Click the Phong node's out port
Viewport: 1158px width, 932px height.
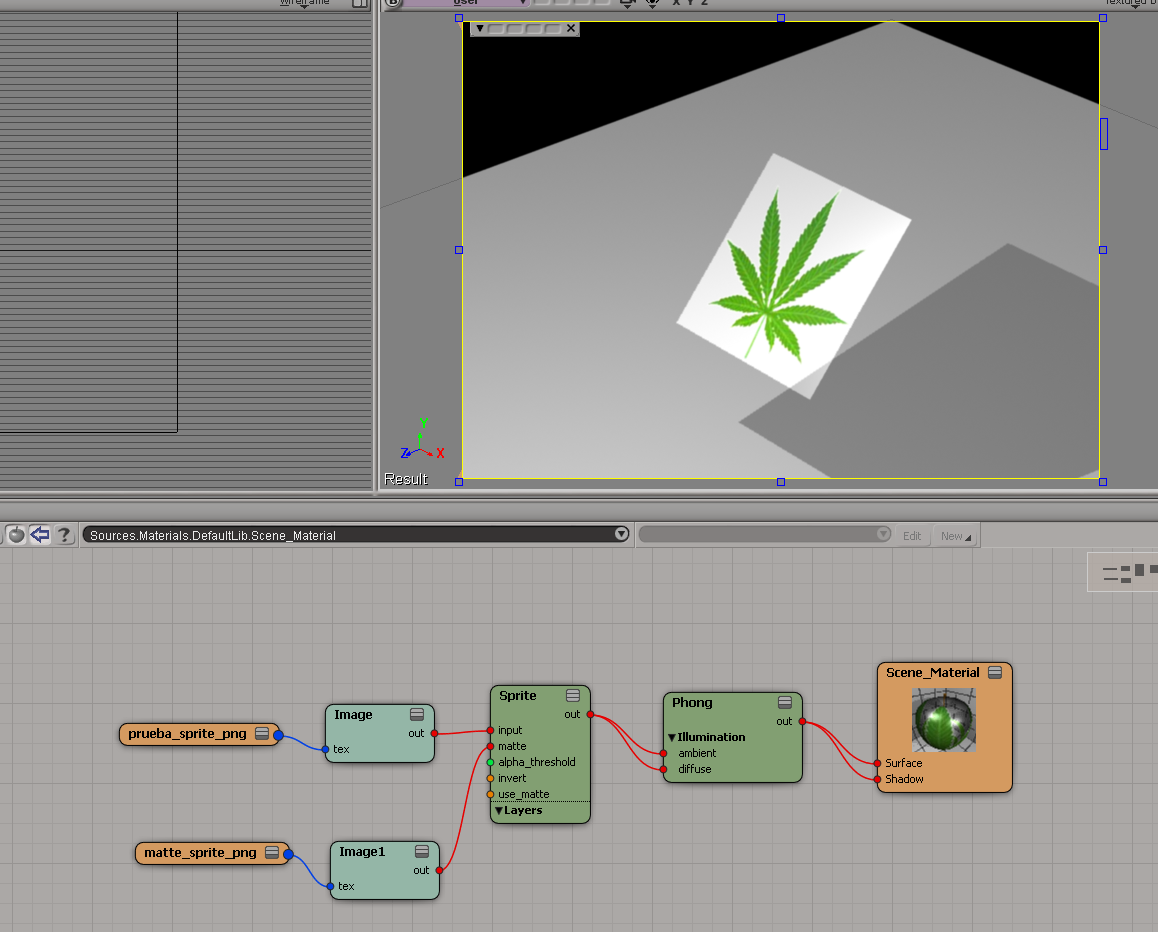(802, 722)
